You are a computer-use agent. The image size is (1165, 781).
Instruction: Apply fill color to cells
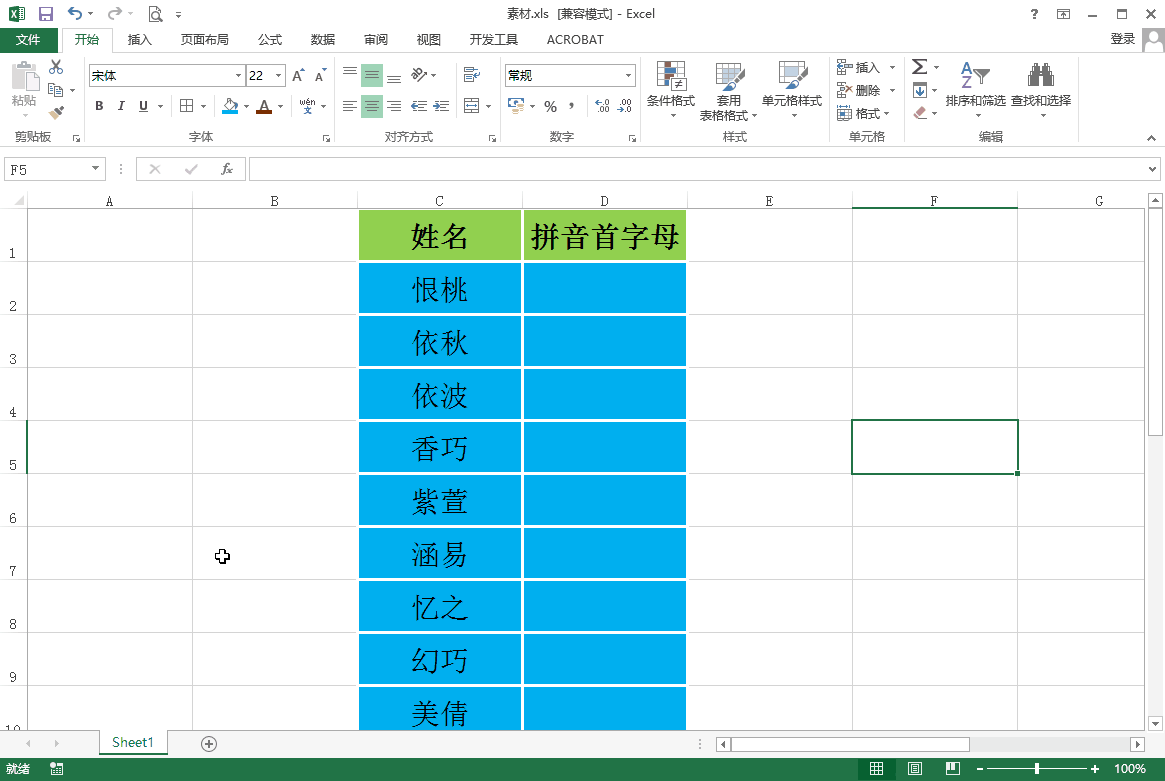pyautogui.click(x=230, y=106)
